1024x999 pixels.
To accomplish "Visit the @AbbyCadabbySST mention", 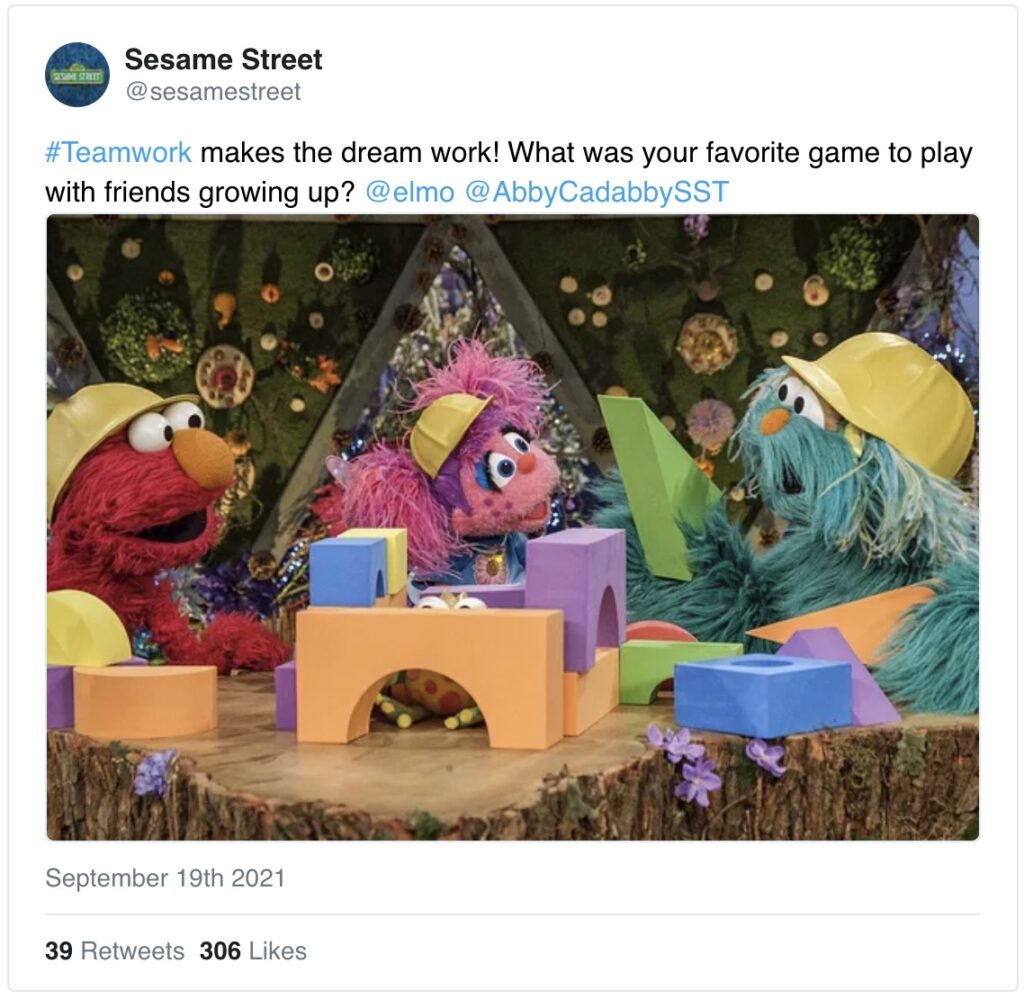I will point(596,192).
